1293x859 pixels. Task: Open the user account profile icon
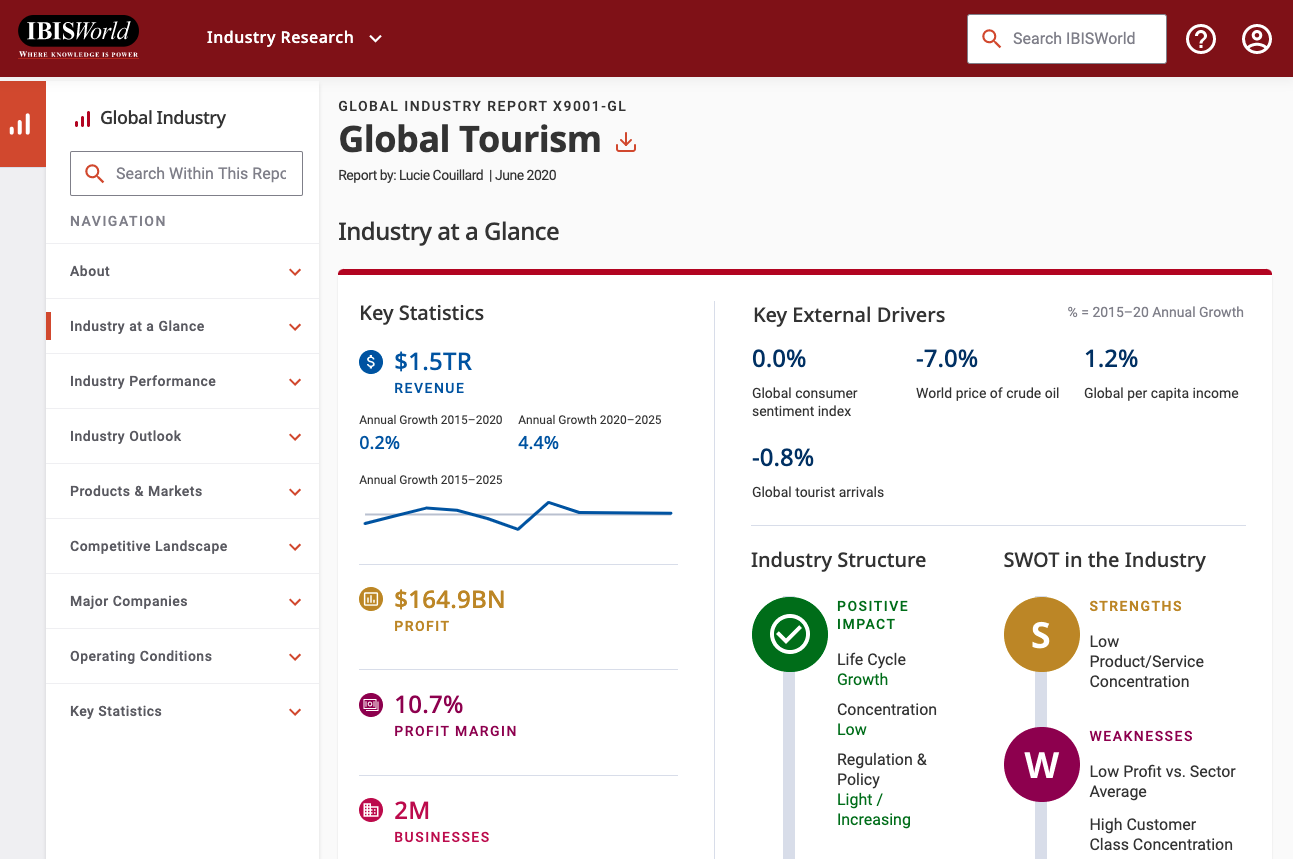point(1256,39)
